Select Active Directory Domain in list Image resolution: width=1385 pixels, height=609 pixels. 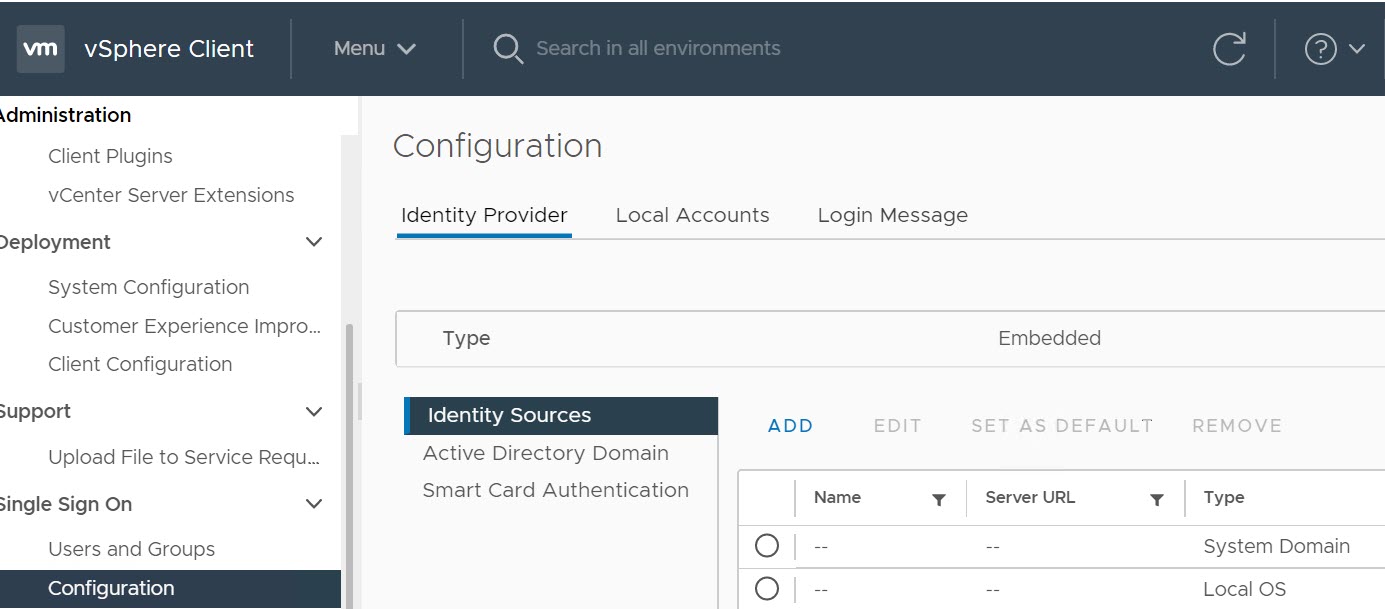[x=545, y=453]
